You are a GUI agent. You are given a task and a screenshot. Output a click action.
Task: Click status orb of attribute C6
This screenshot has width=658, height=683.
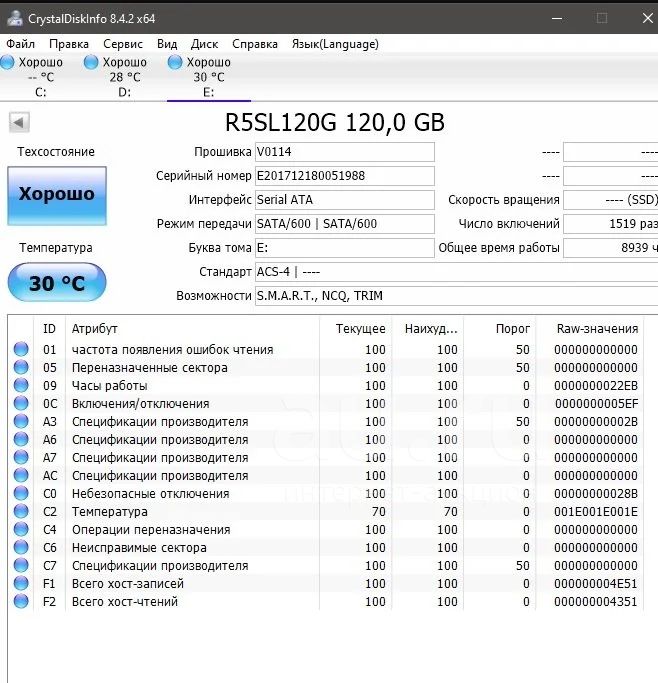coord(21,547)
